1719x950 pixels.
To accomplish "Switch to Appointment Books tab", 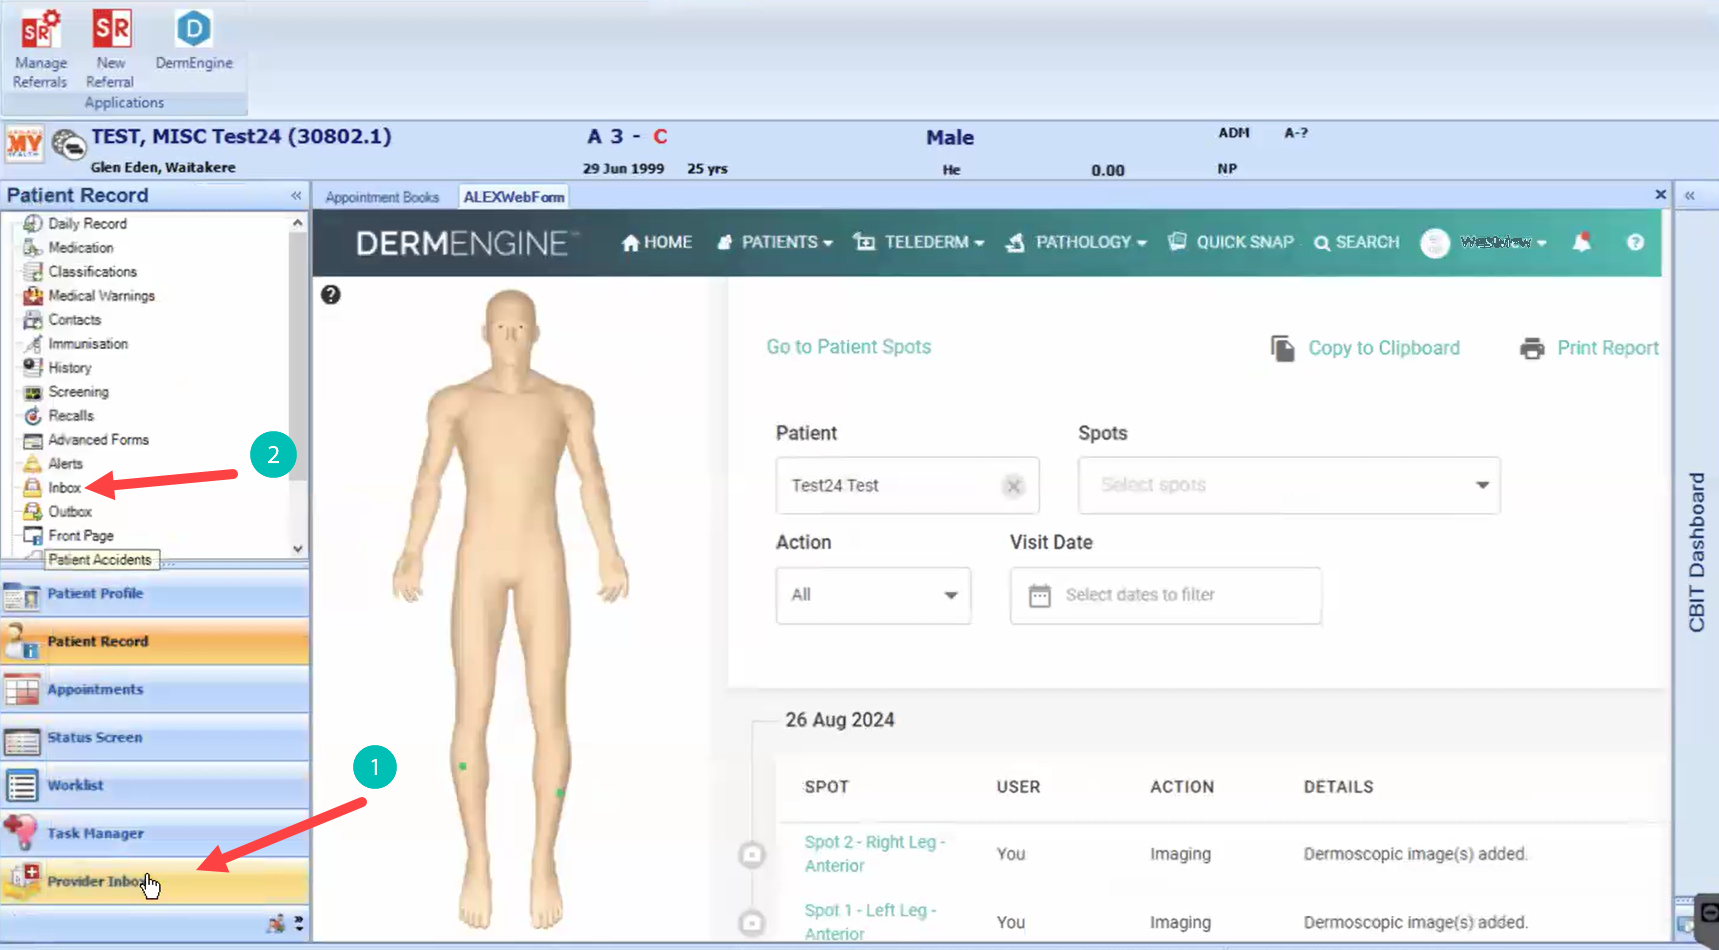I will tap(382, 197).
